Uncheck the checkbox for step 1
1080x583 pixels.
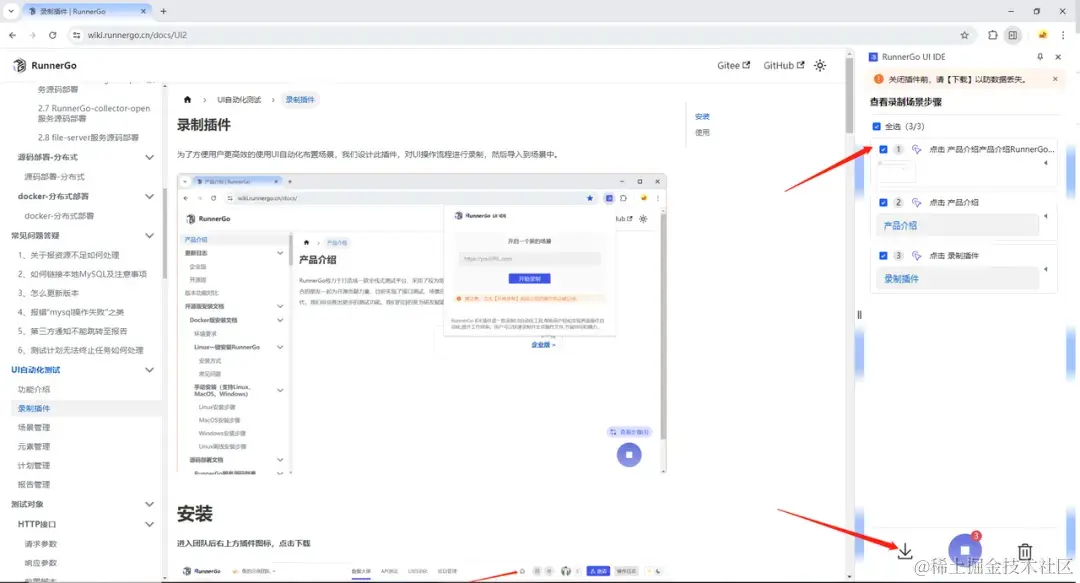tap(883, 149)
